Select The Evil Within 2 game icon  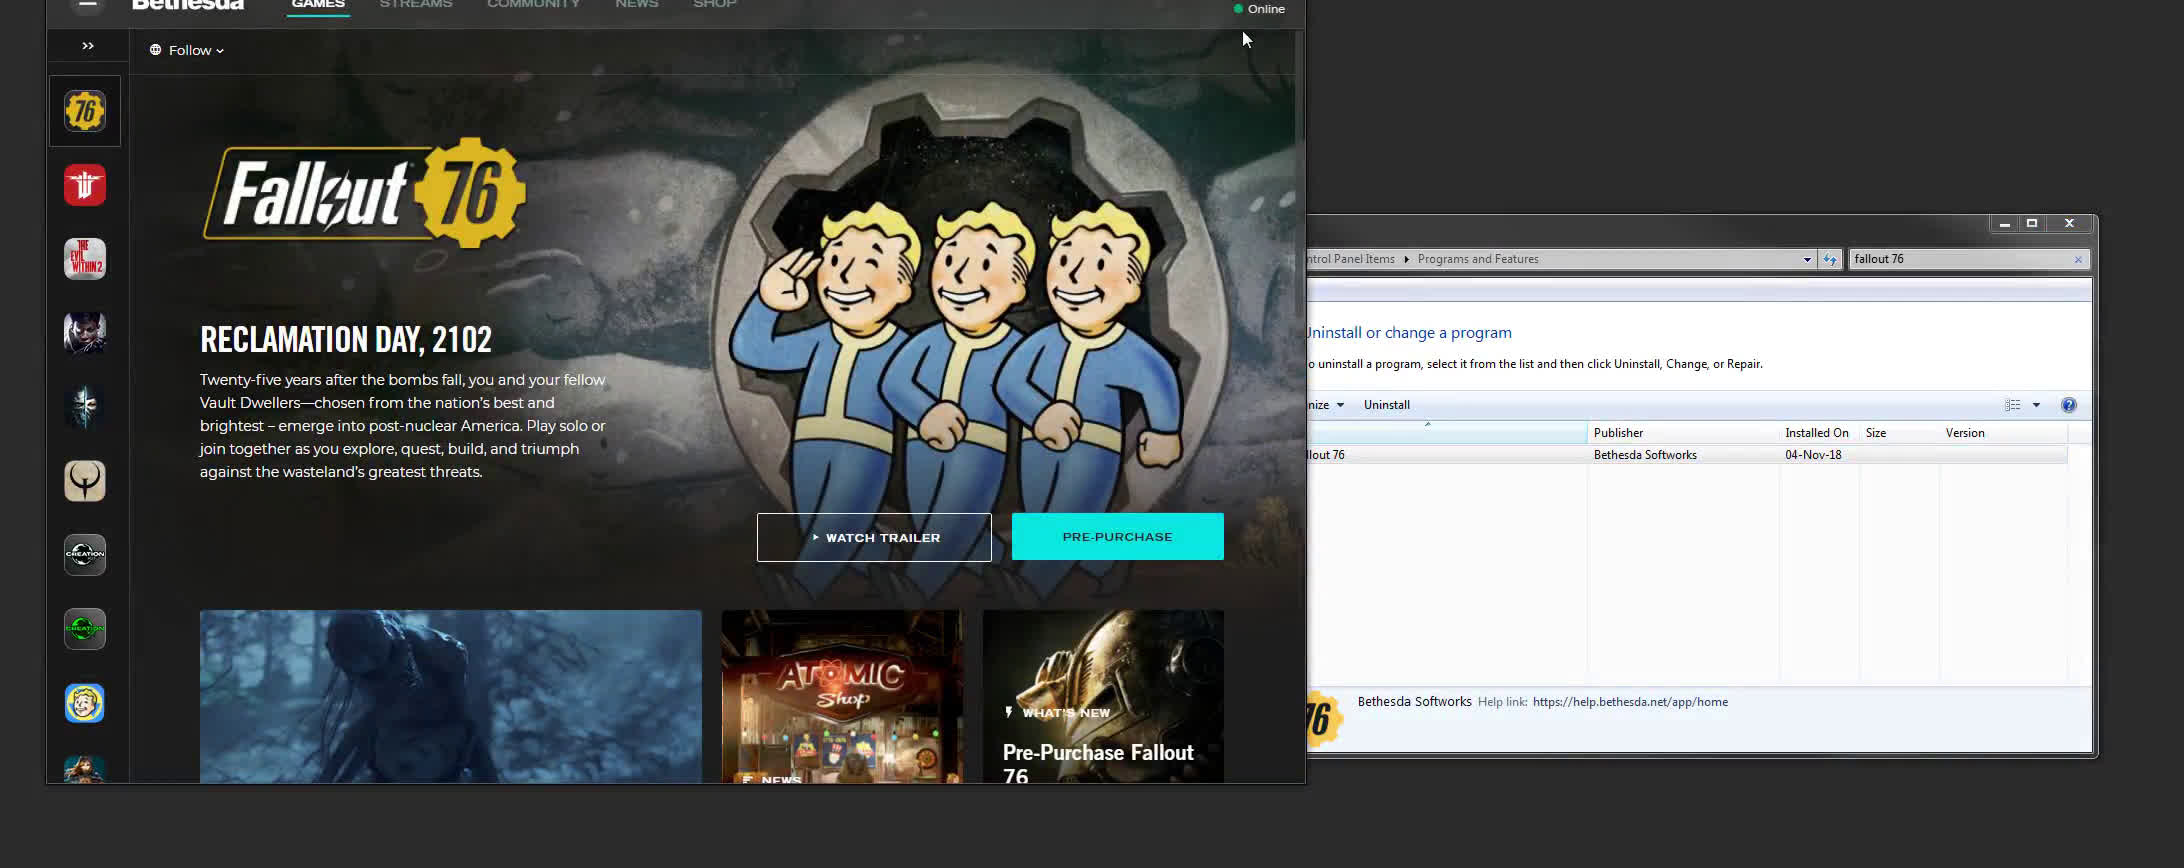pyautogui.click(x=85, y=259)
